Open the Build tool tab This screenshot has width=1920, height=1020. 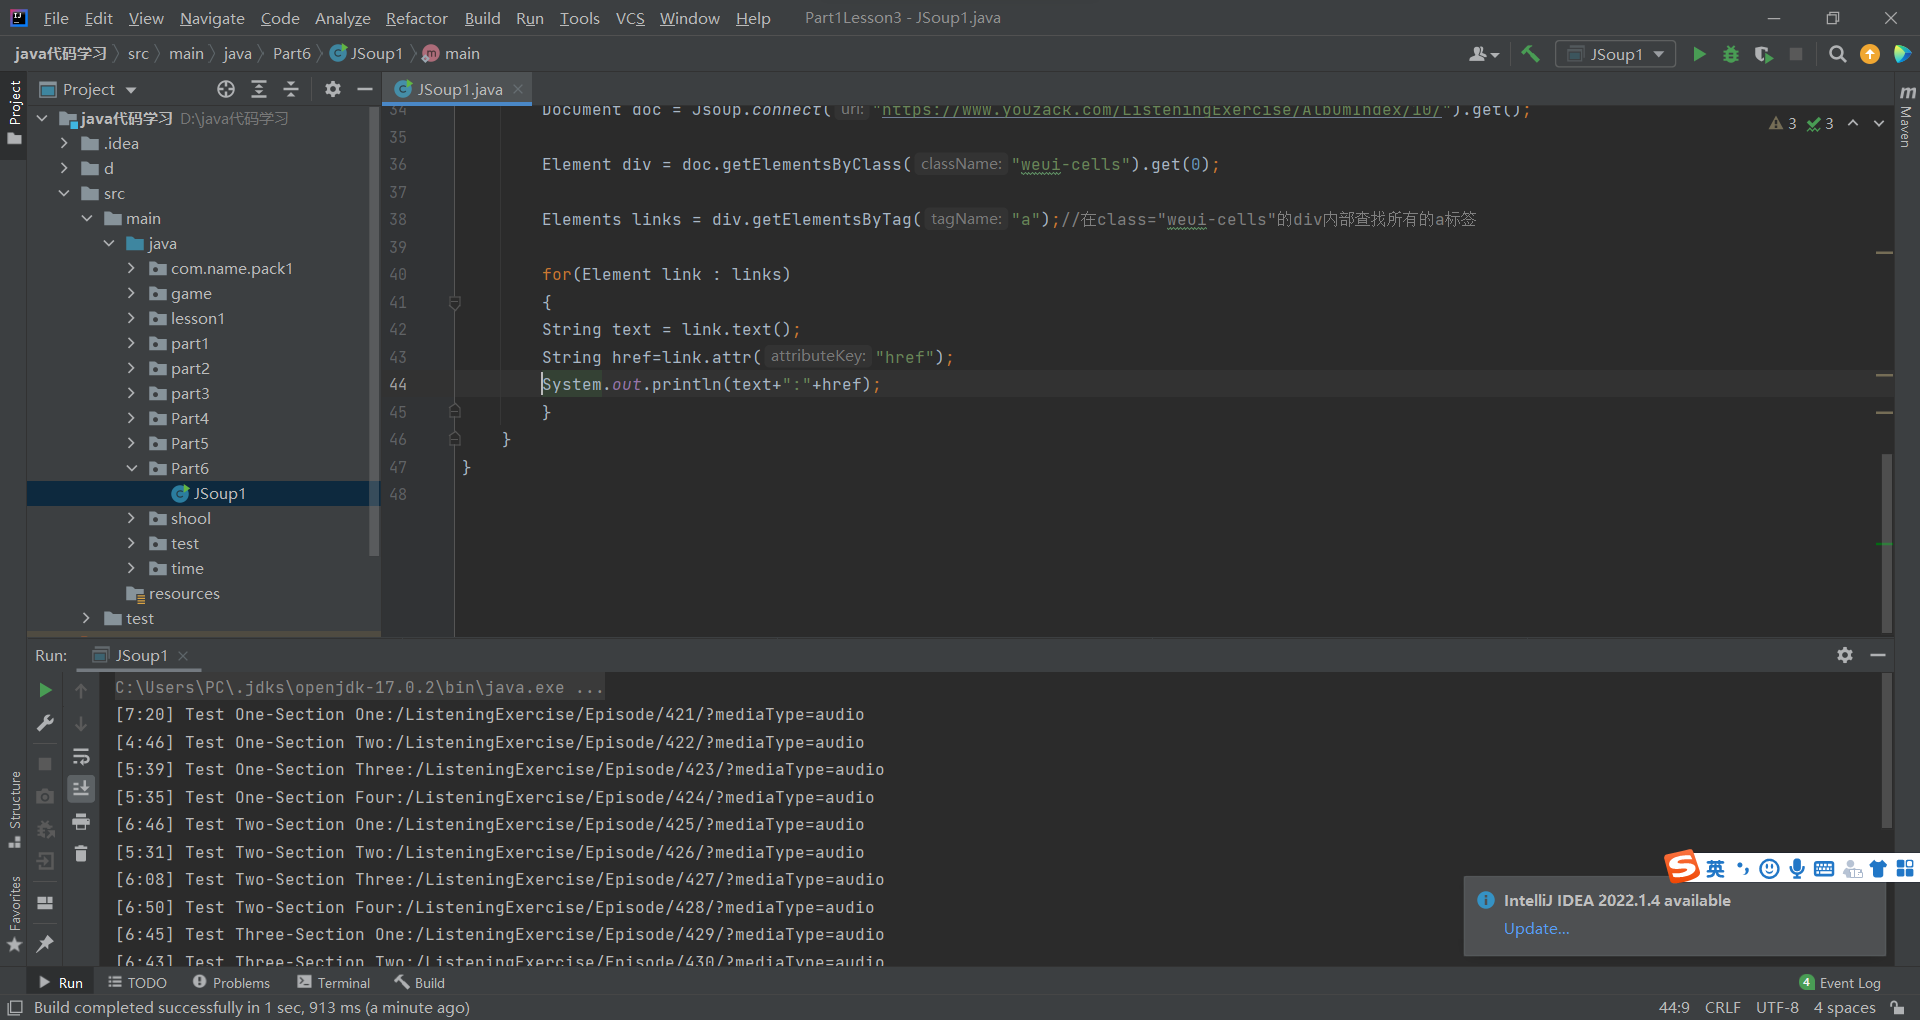pyautogui.click(x=419, y=983)
